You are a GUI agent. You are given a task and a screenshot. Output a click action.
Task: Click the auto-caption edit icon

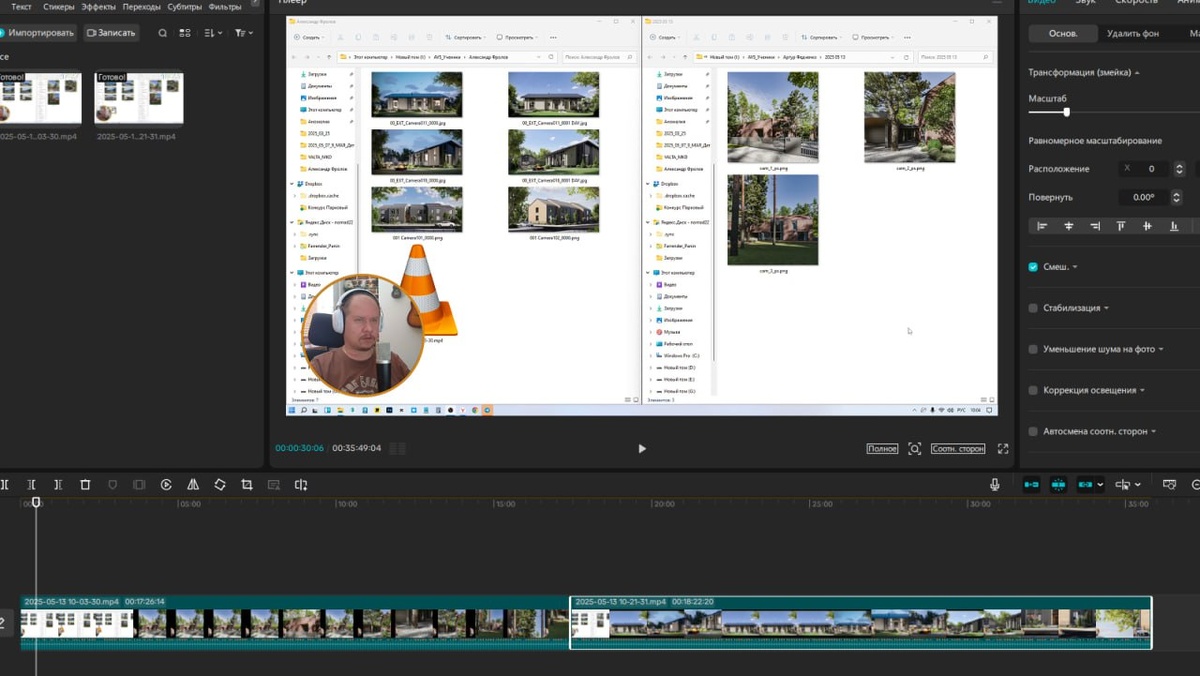pos(274,485)
